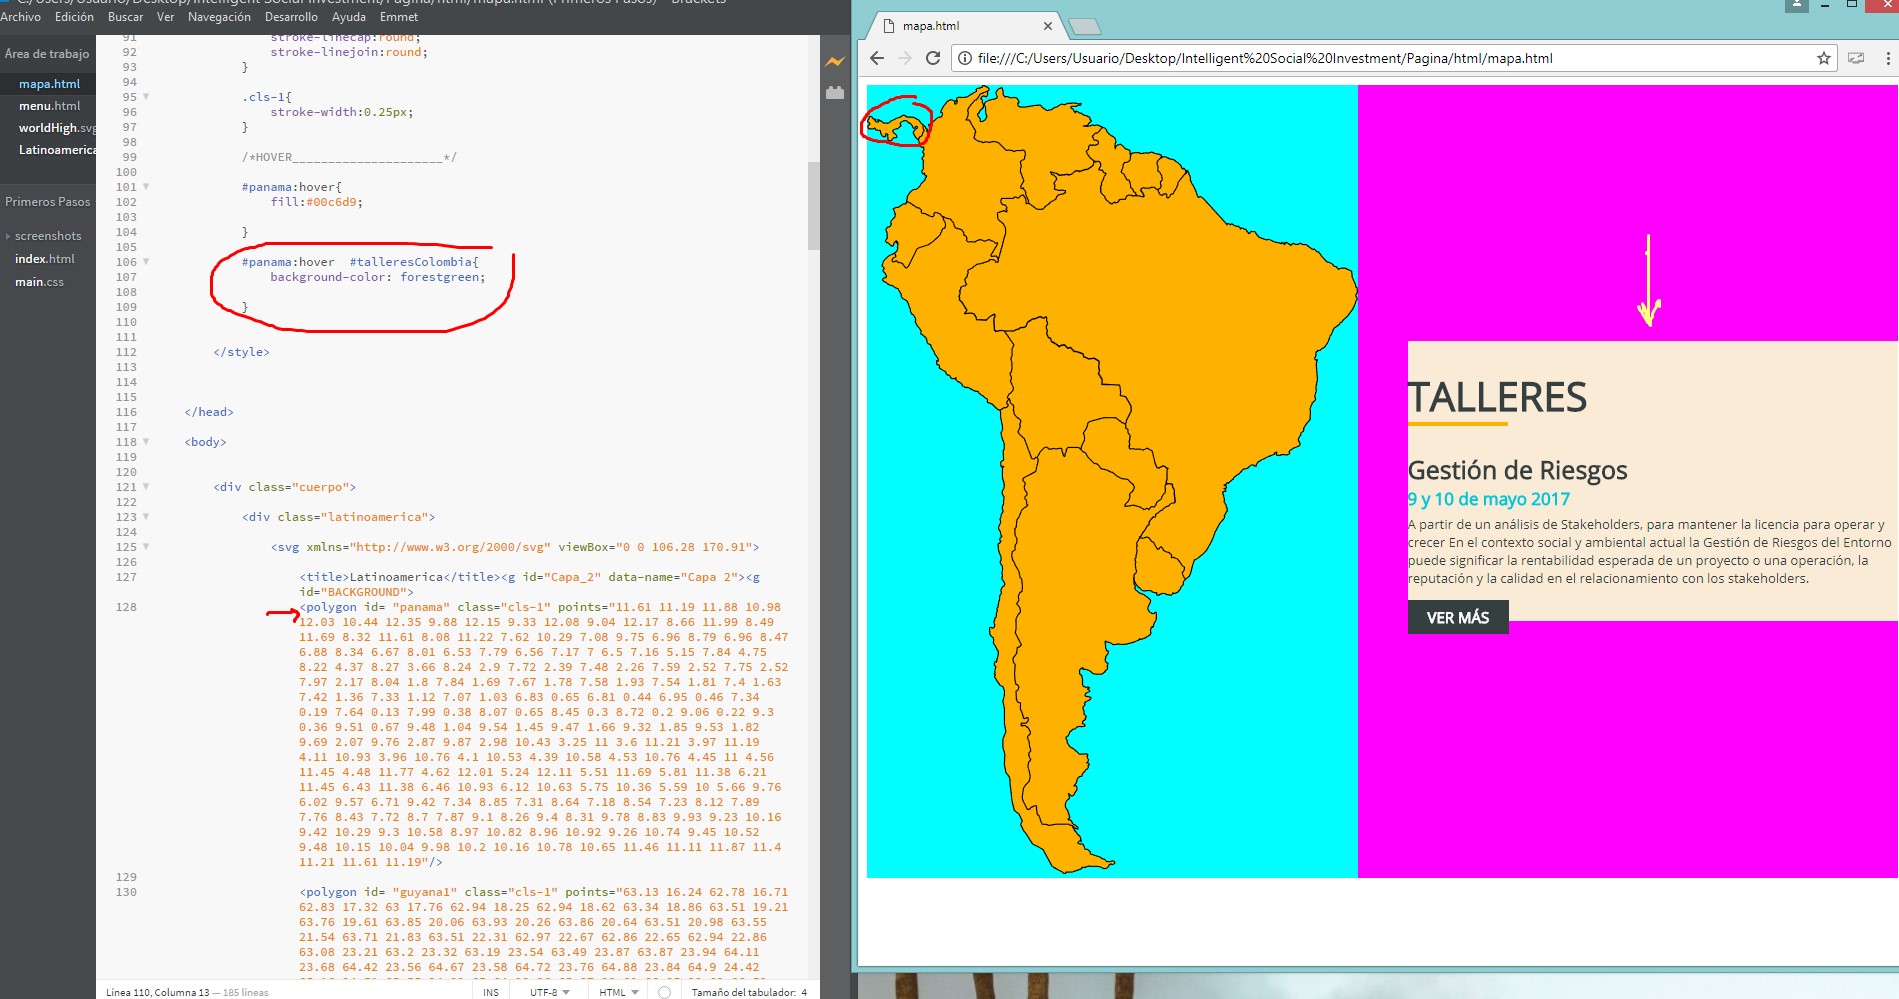1899x999 pixels.
Task: Click the Gestión de Riesgos title
Action: pos(1517,470)
